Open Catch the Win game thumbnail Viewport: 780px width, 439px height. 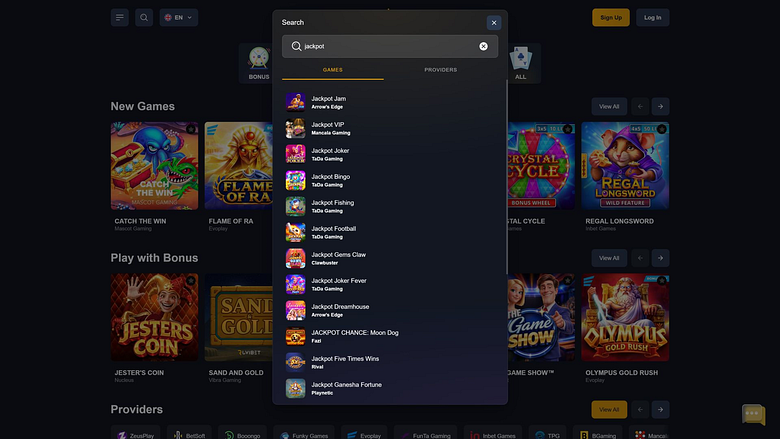(x=154, y=166)
